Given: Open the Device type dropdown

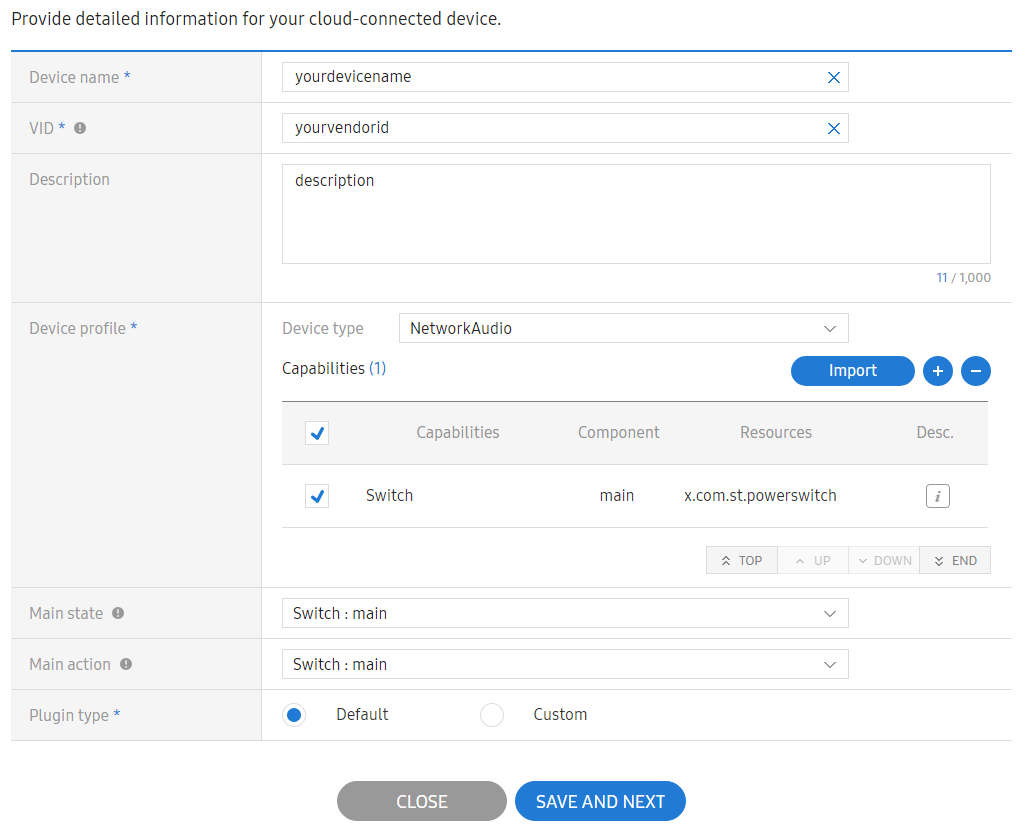Looking at the screenshot, I should 622,328.
